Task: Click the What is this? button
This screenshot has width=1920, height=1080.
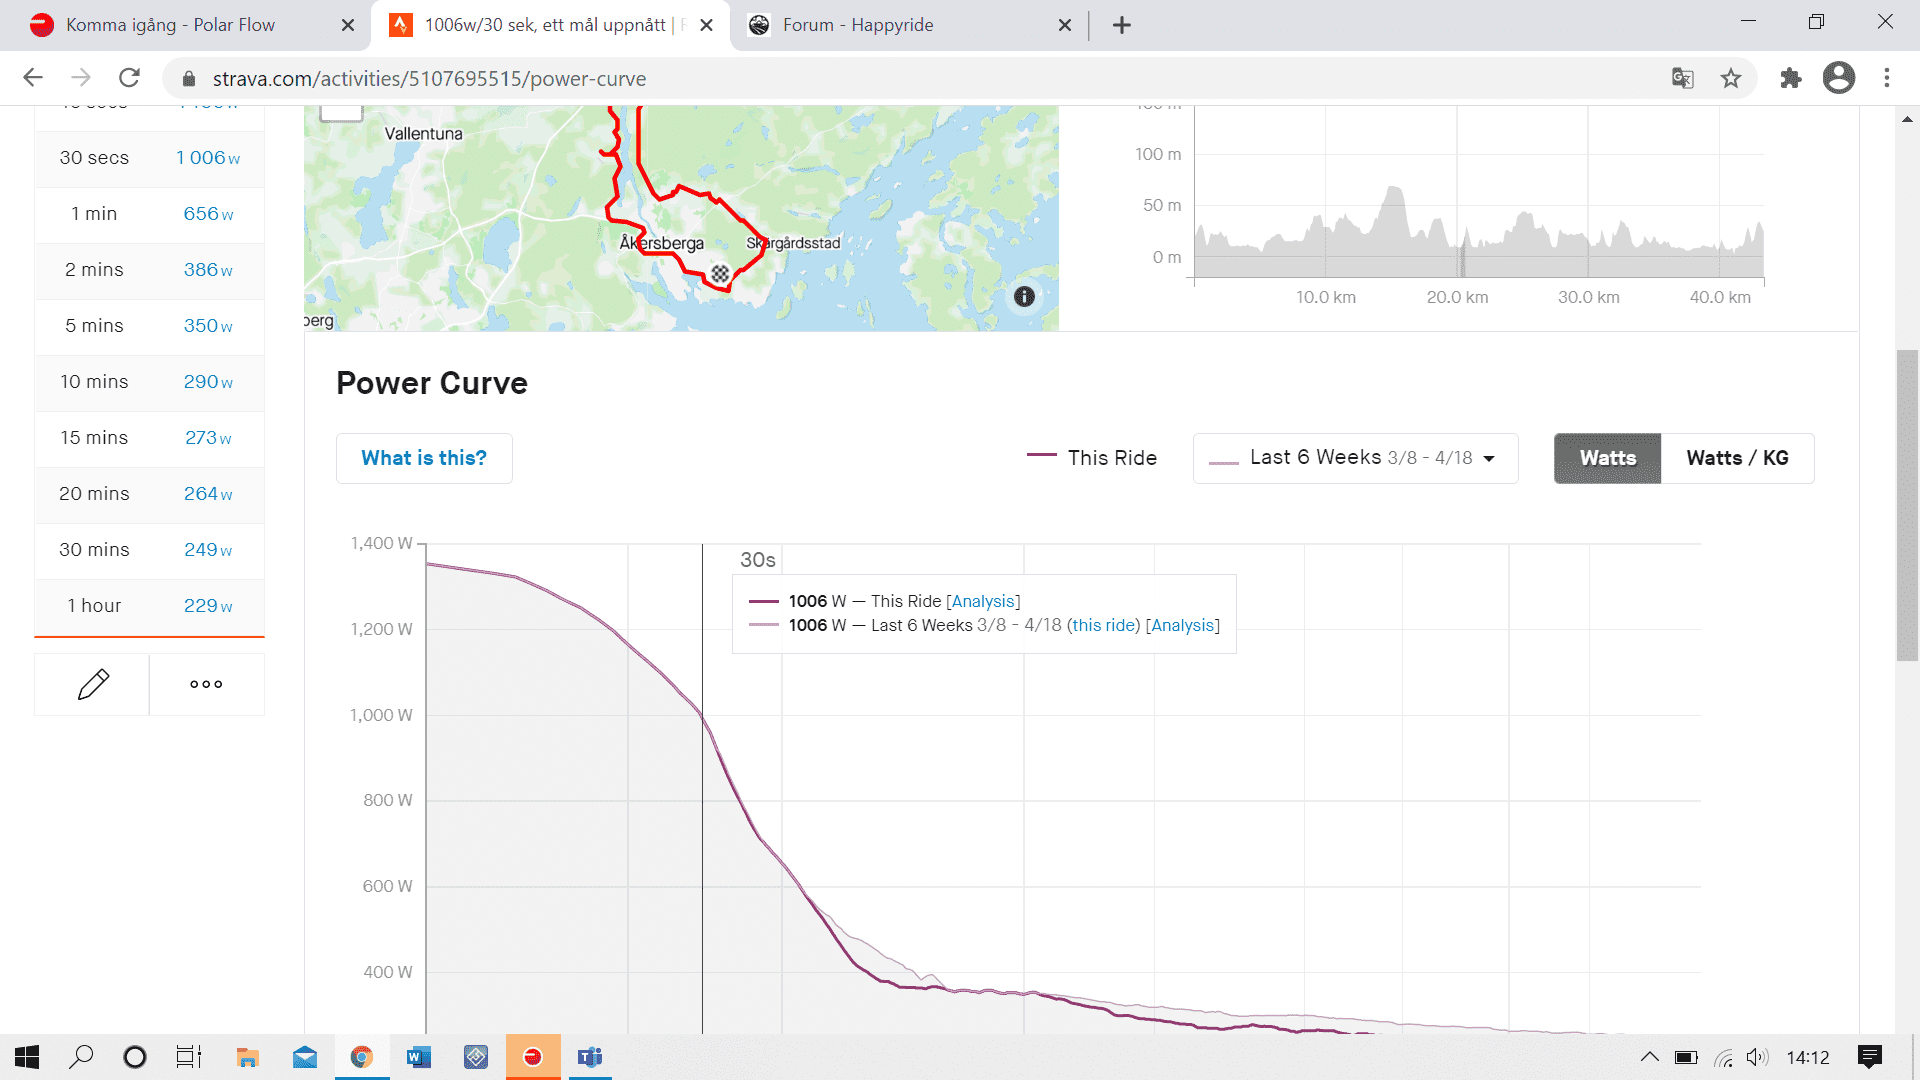Action: click(424, 458)
